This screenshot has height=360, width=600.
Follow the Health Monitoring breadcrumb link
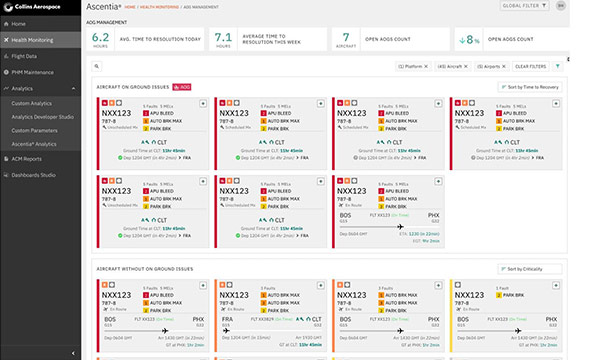click(x=159, y=7)
